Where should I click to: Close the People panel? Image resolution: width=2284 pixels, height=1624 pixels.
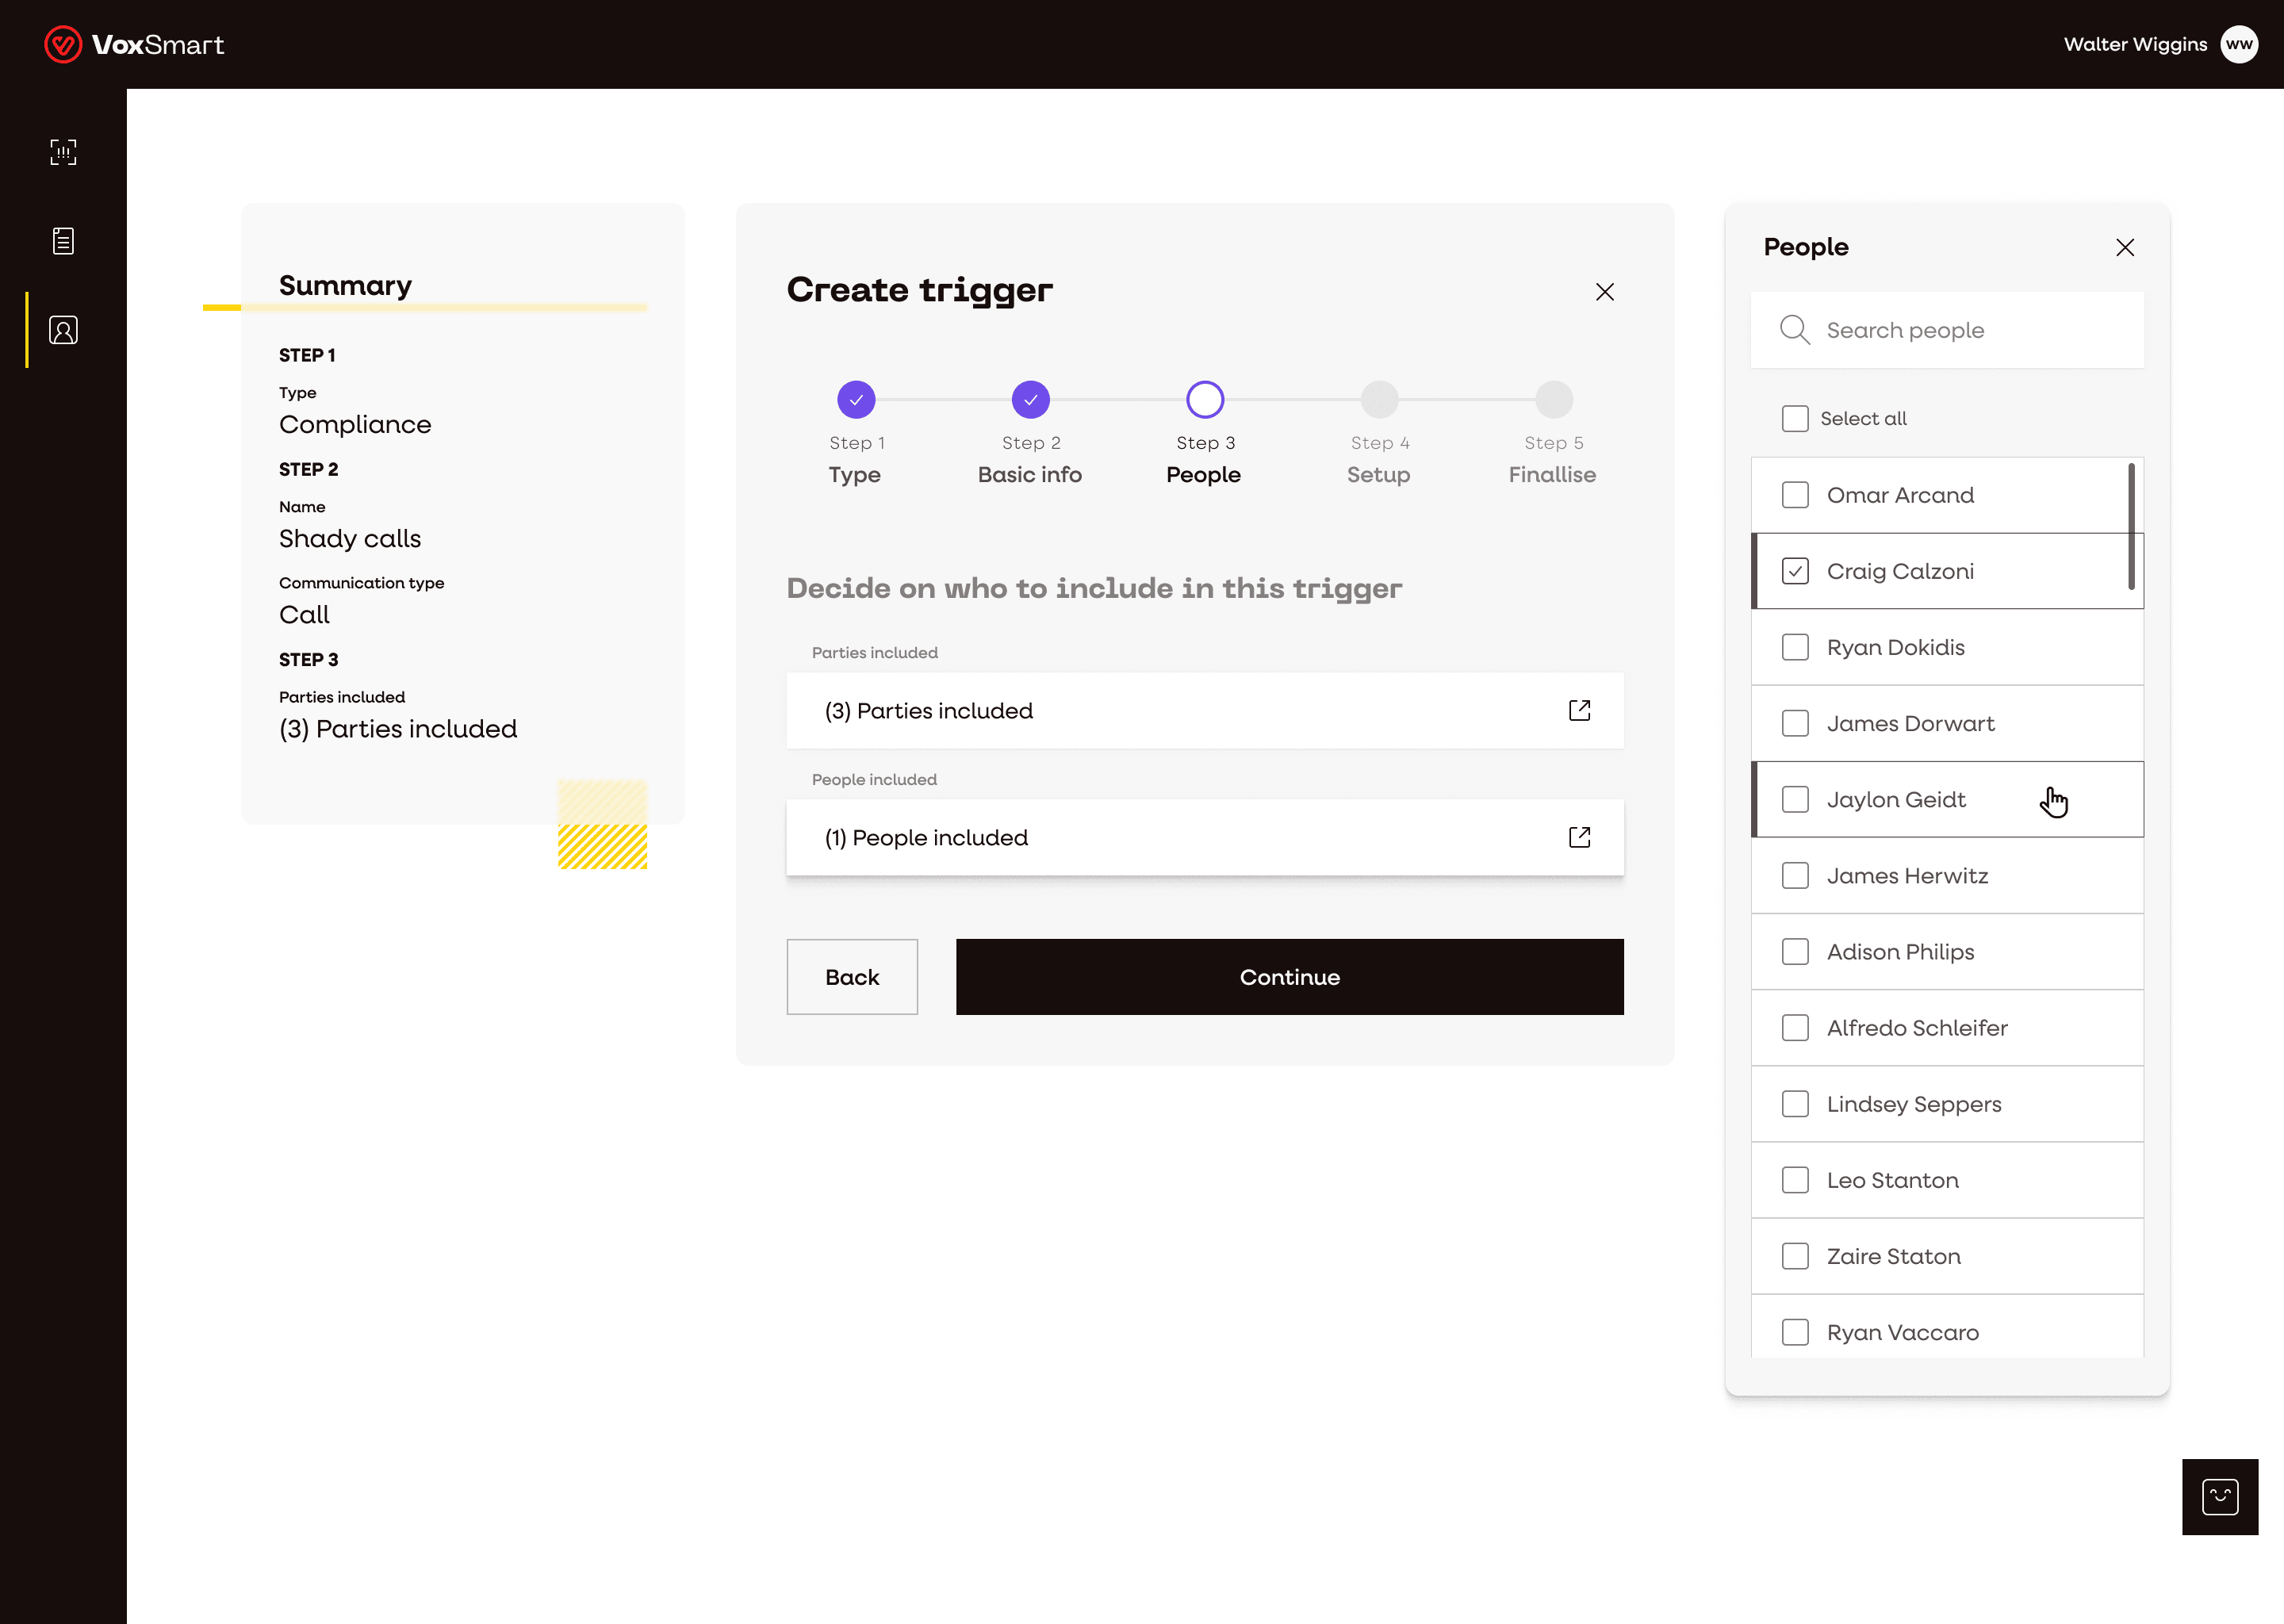click(x=2125, y=247)
